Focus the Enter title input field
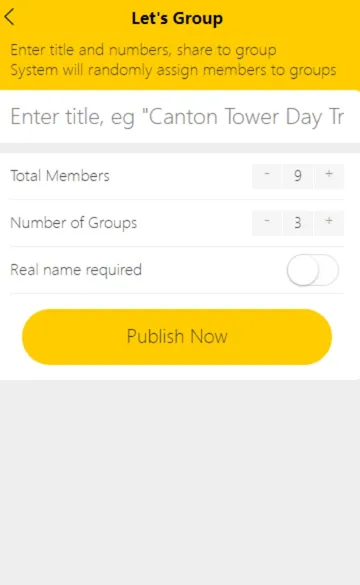Viewport: 360px width, 585px height. (x=178, y=116)
